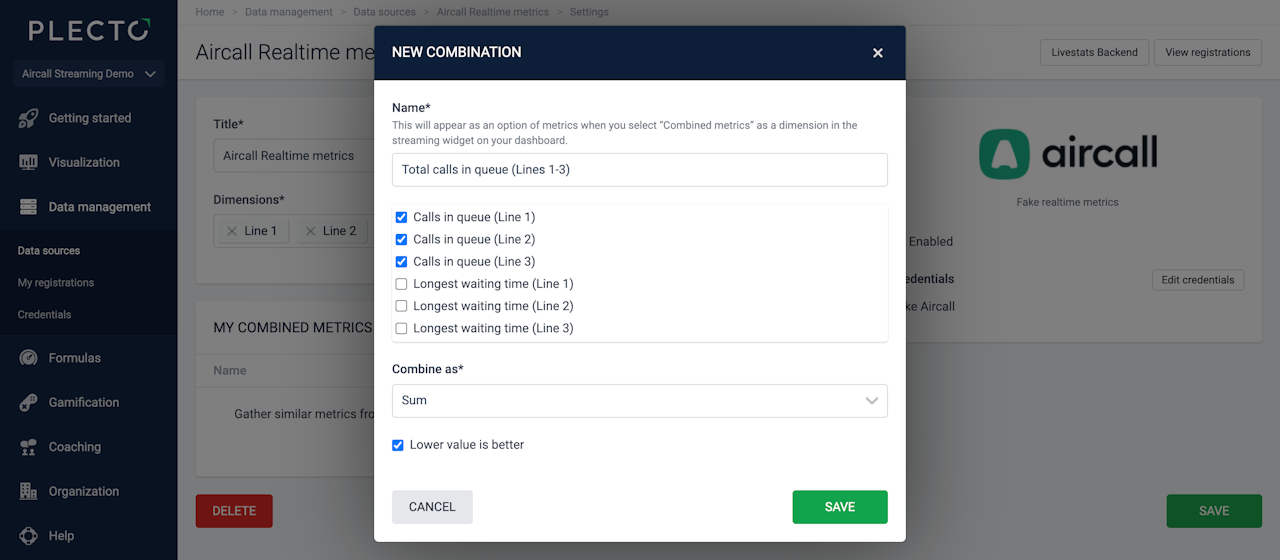This screenshot has height=560, width=1280.
Task: Click the combination Name input field
Action: point(639,170)
